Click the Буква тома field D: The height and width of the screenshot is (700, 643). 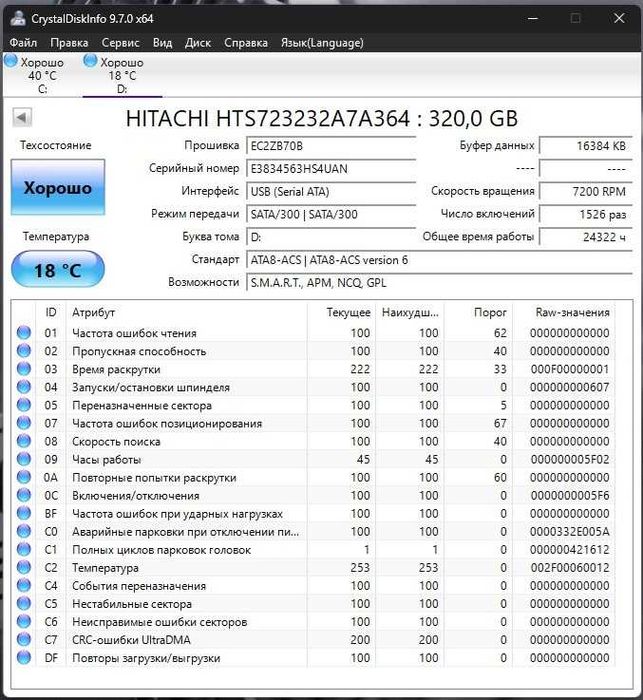331,237
